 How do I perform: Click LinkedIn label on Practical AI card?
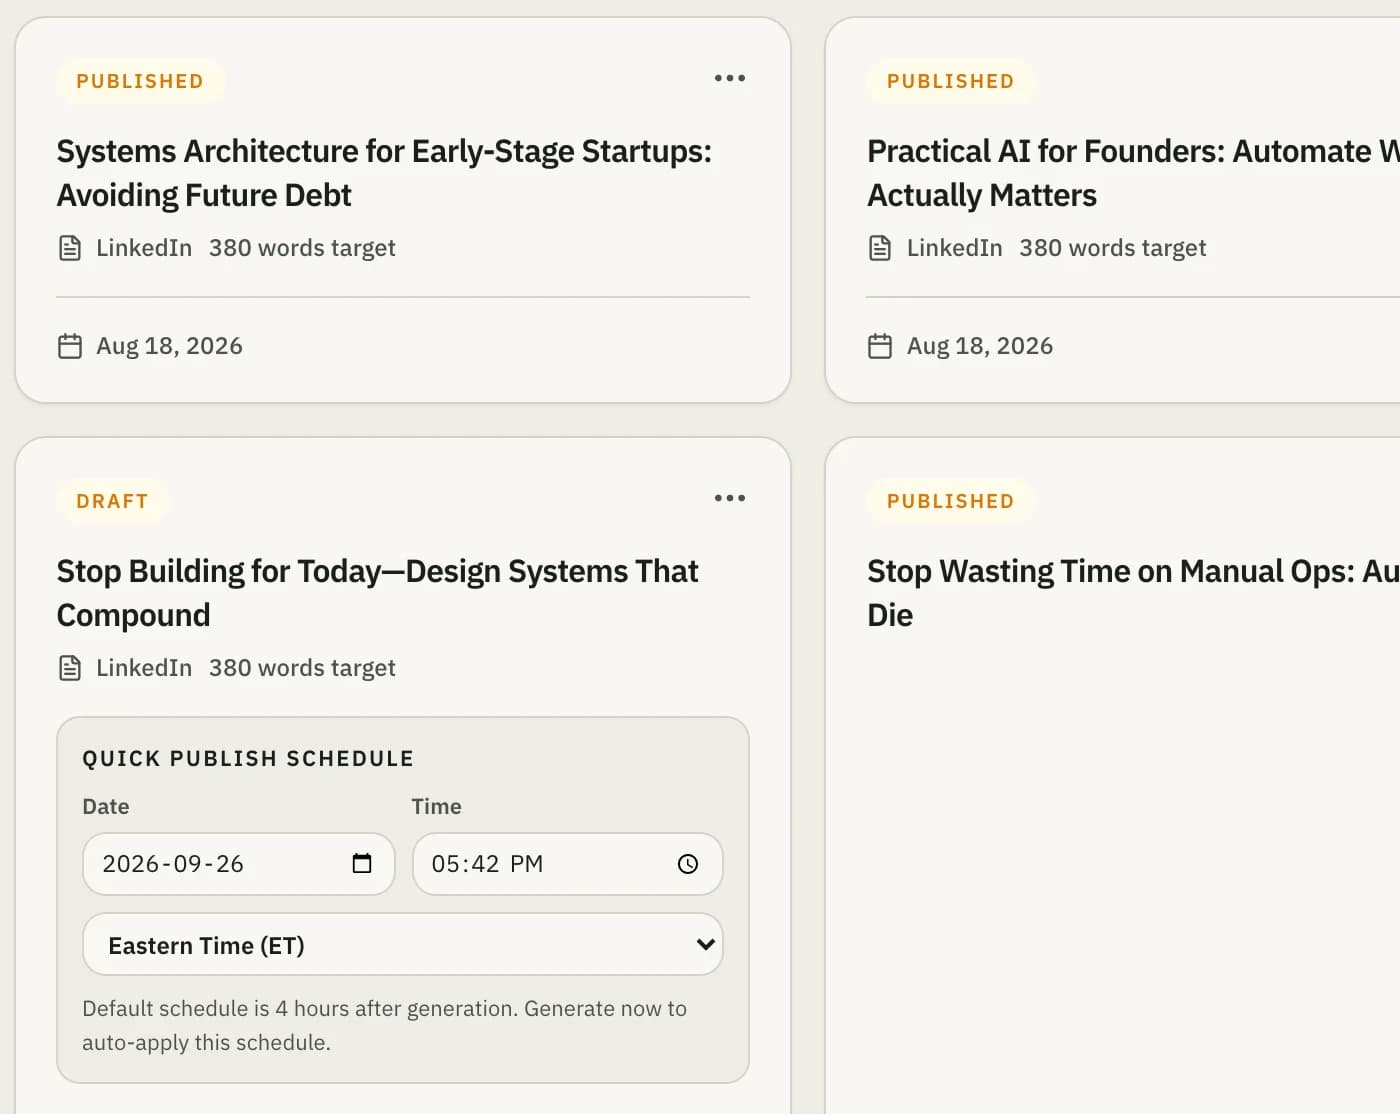point(955,248)
